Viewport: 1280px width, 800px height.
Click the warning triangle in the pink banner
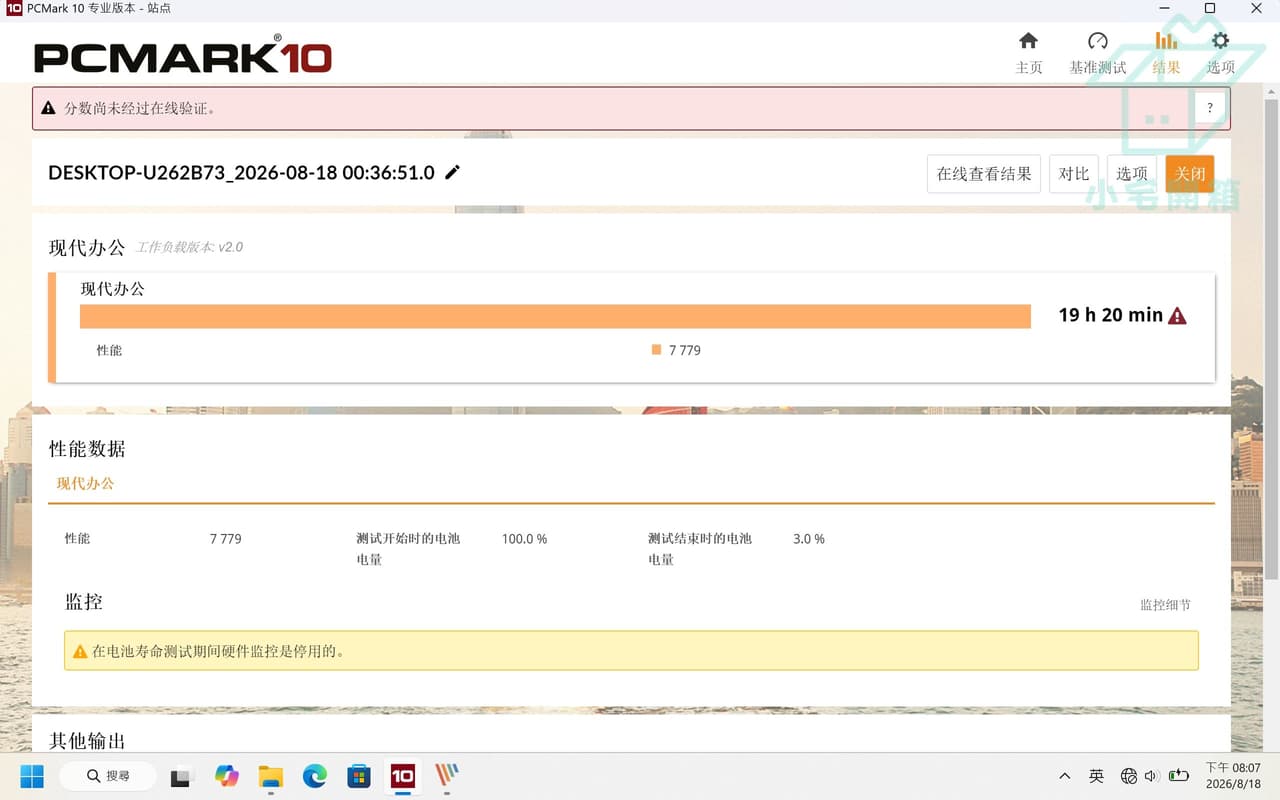click(x=48, y=108)
